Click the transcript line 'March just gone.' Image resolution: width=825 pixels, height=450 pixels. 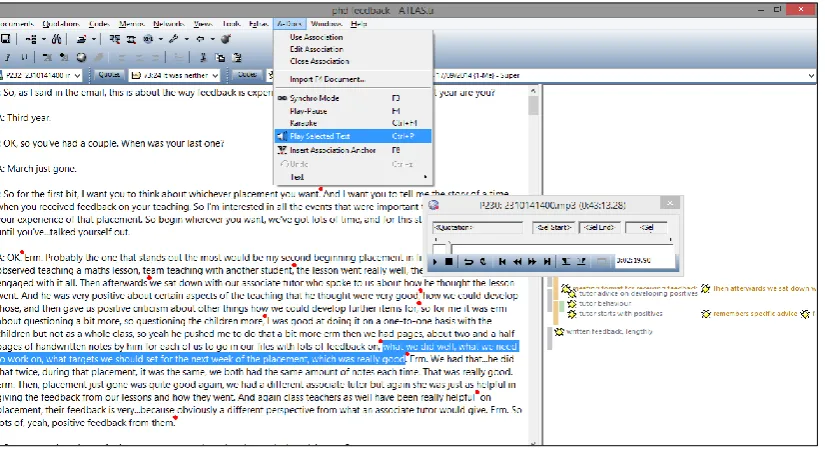point(42,168)
